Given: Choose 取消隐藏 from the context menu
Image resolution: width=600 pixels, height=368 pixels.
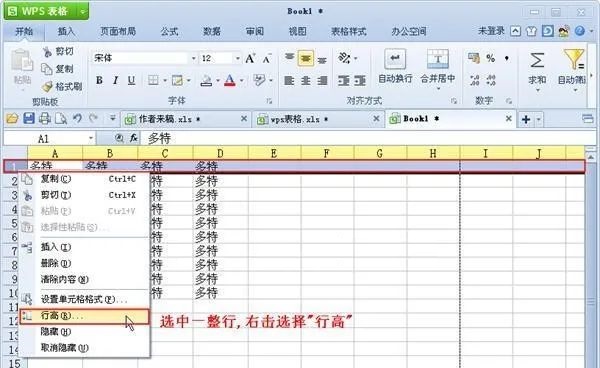Looking at the screenshot, I should (x=85, y=348).
